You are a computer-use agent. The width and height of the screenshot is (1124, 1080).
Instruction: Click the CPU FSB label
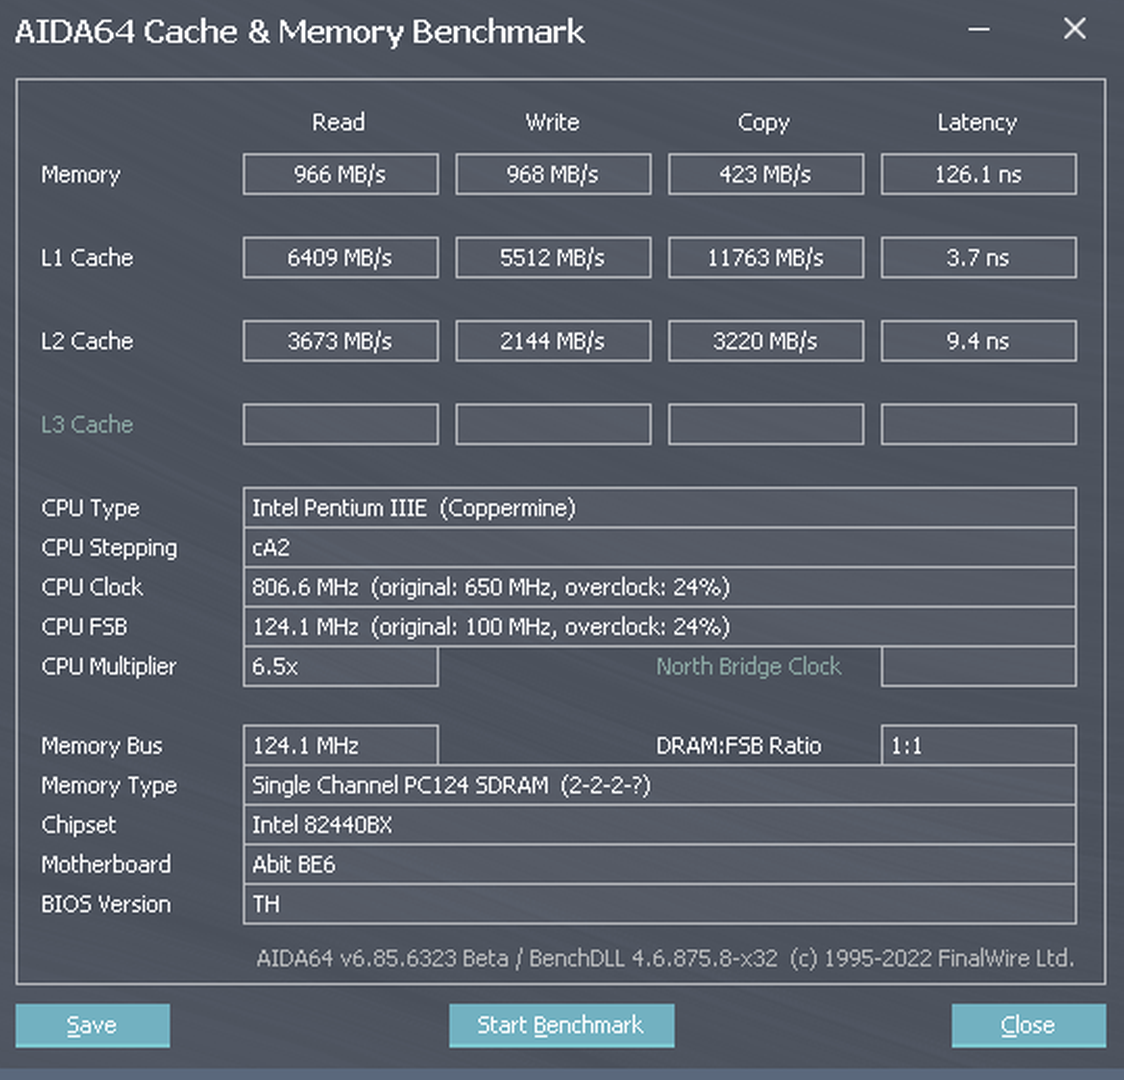click(x=84, y=627)
